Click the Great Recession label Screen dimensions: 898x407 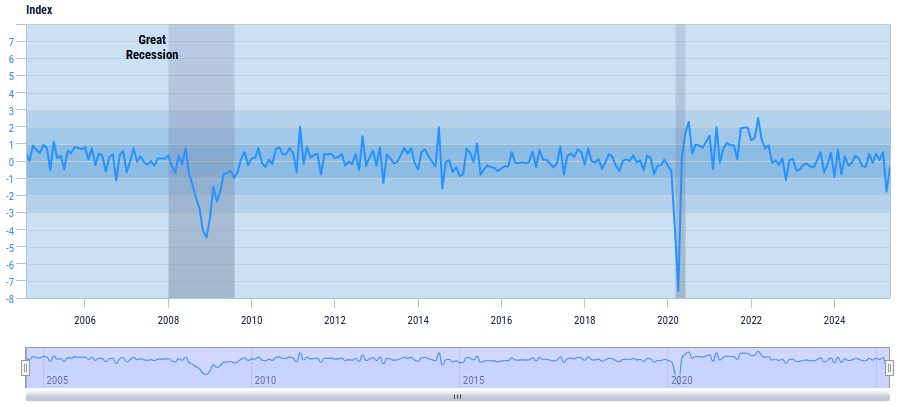152,48
